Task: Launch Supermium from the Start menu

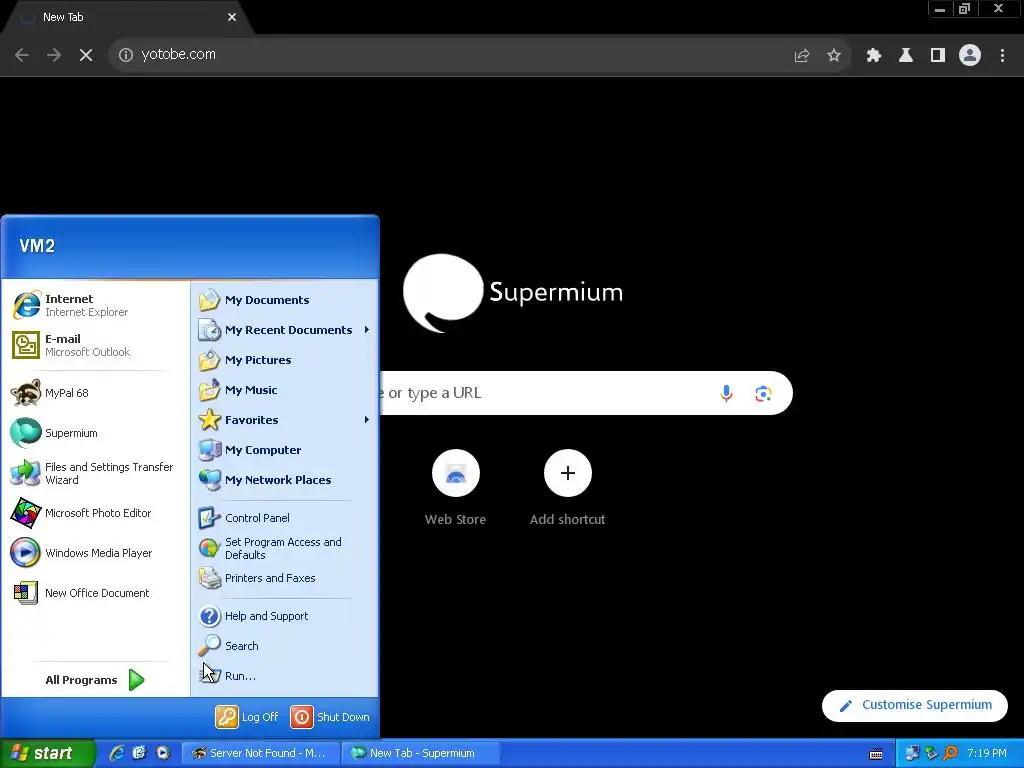Action: pyautogui.click(x=95, y=433)
